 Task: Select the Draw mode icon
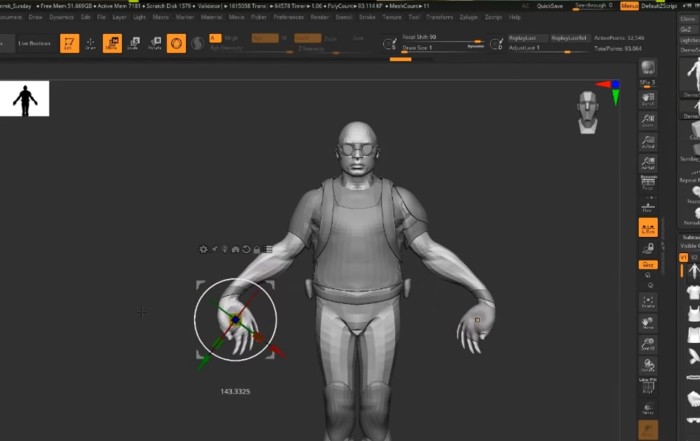(x=91, y=43)
